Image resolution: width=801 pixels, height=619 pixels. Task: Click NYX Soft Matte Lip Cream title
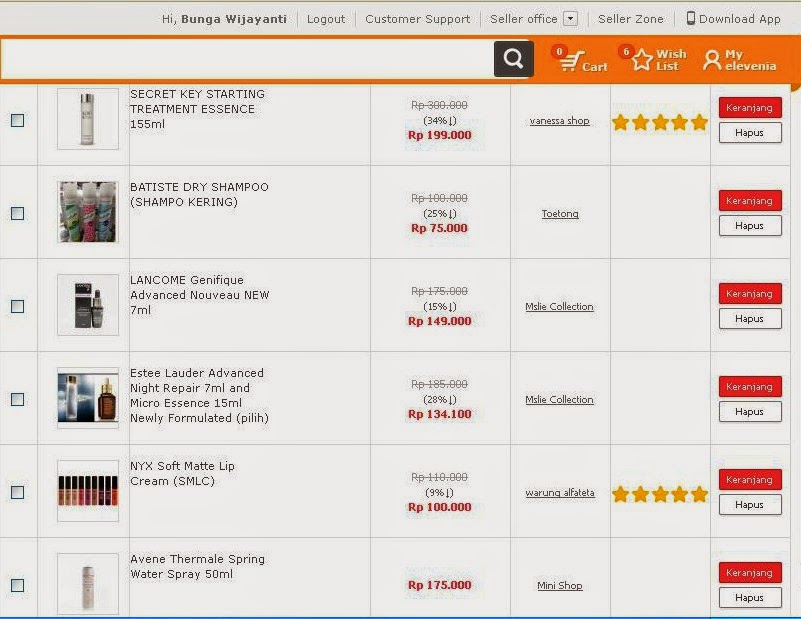coord(182,473)
